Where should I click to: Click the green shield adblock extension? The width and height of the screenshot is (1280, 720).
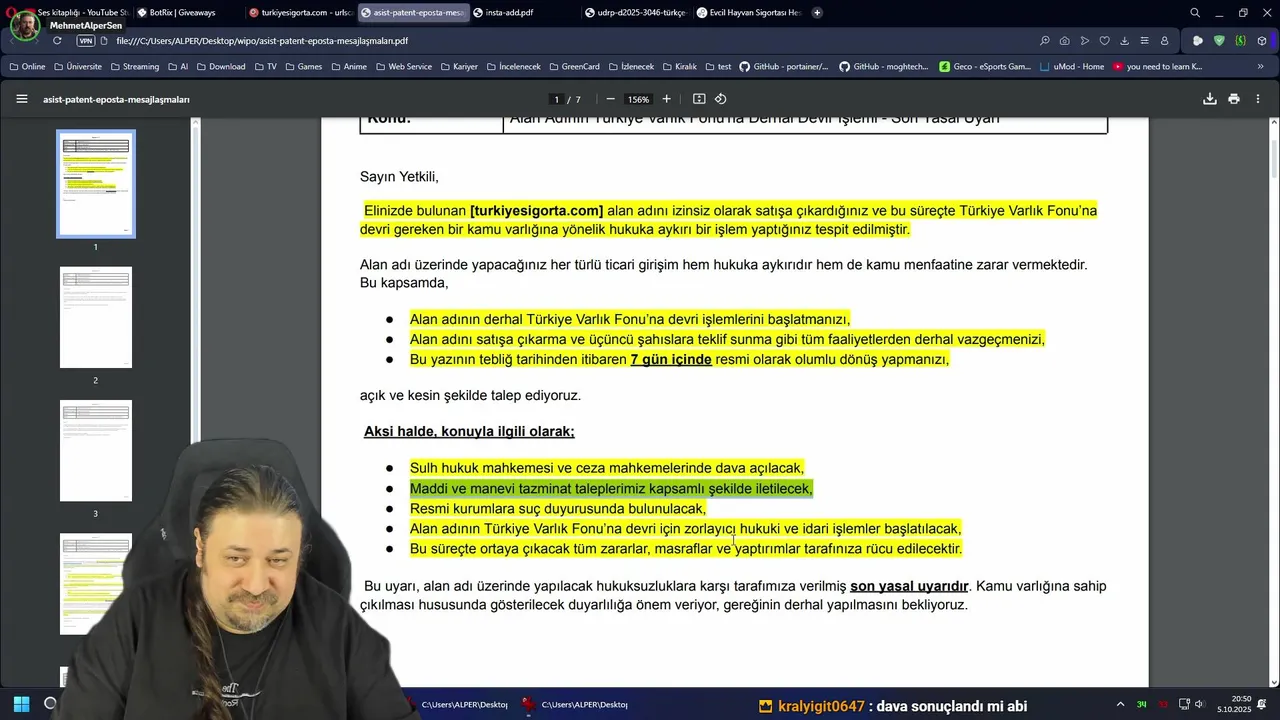1219,41
